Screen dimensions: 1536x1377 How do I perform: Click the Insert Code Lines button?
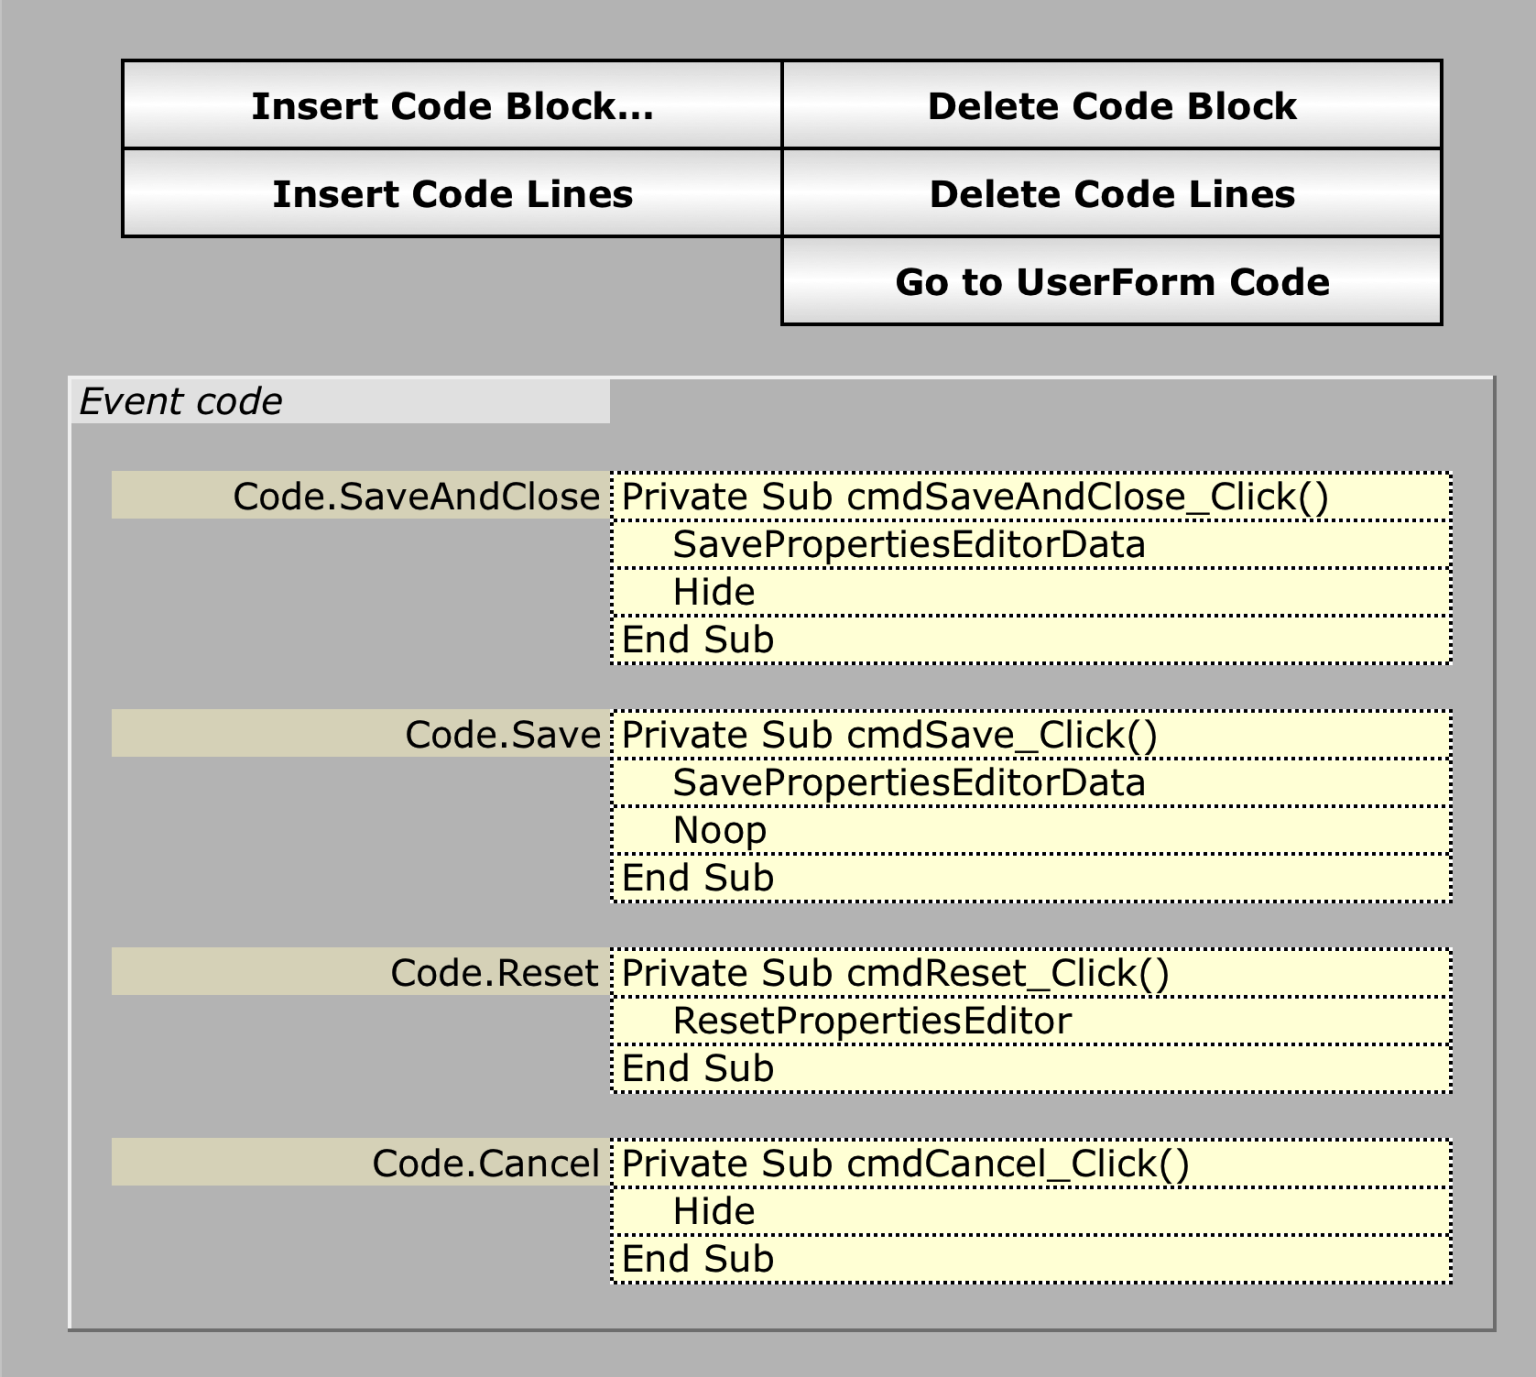pos(450,194)
